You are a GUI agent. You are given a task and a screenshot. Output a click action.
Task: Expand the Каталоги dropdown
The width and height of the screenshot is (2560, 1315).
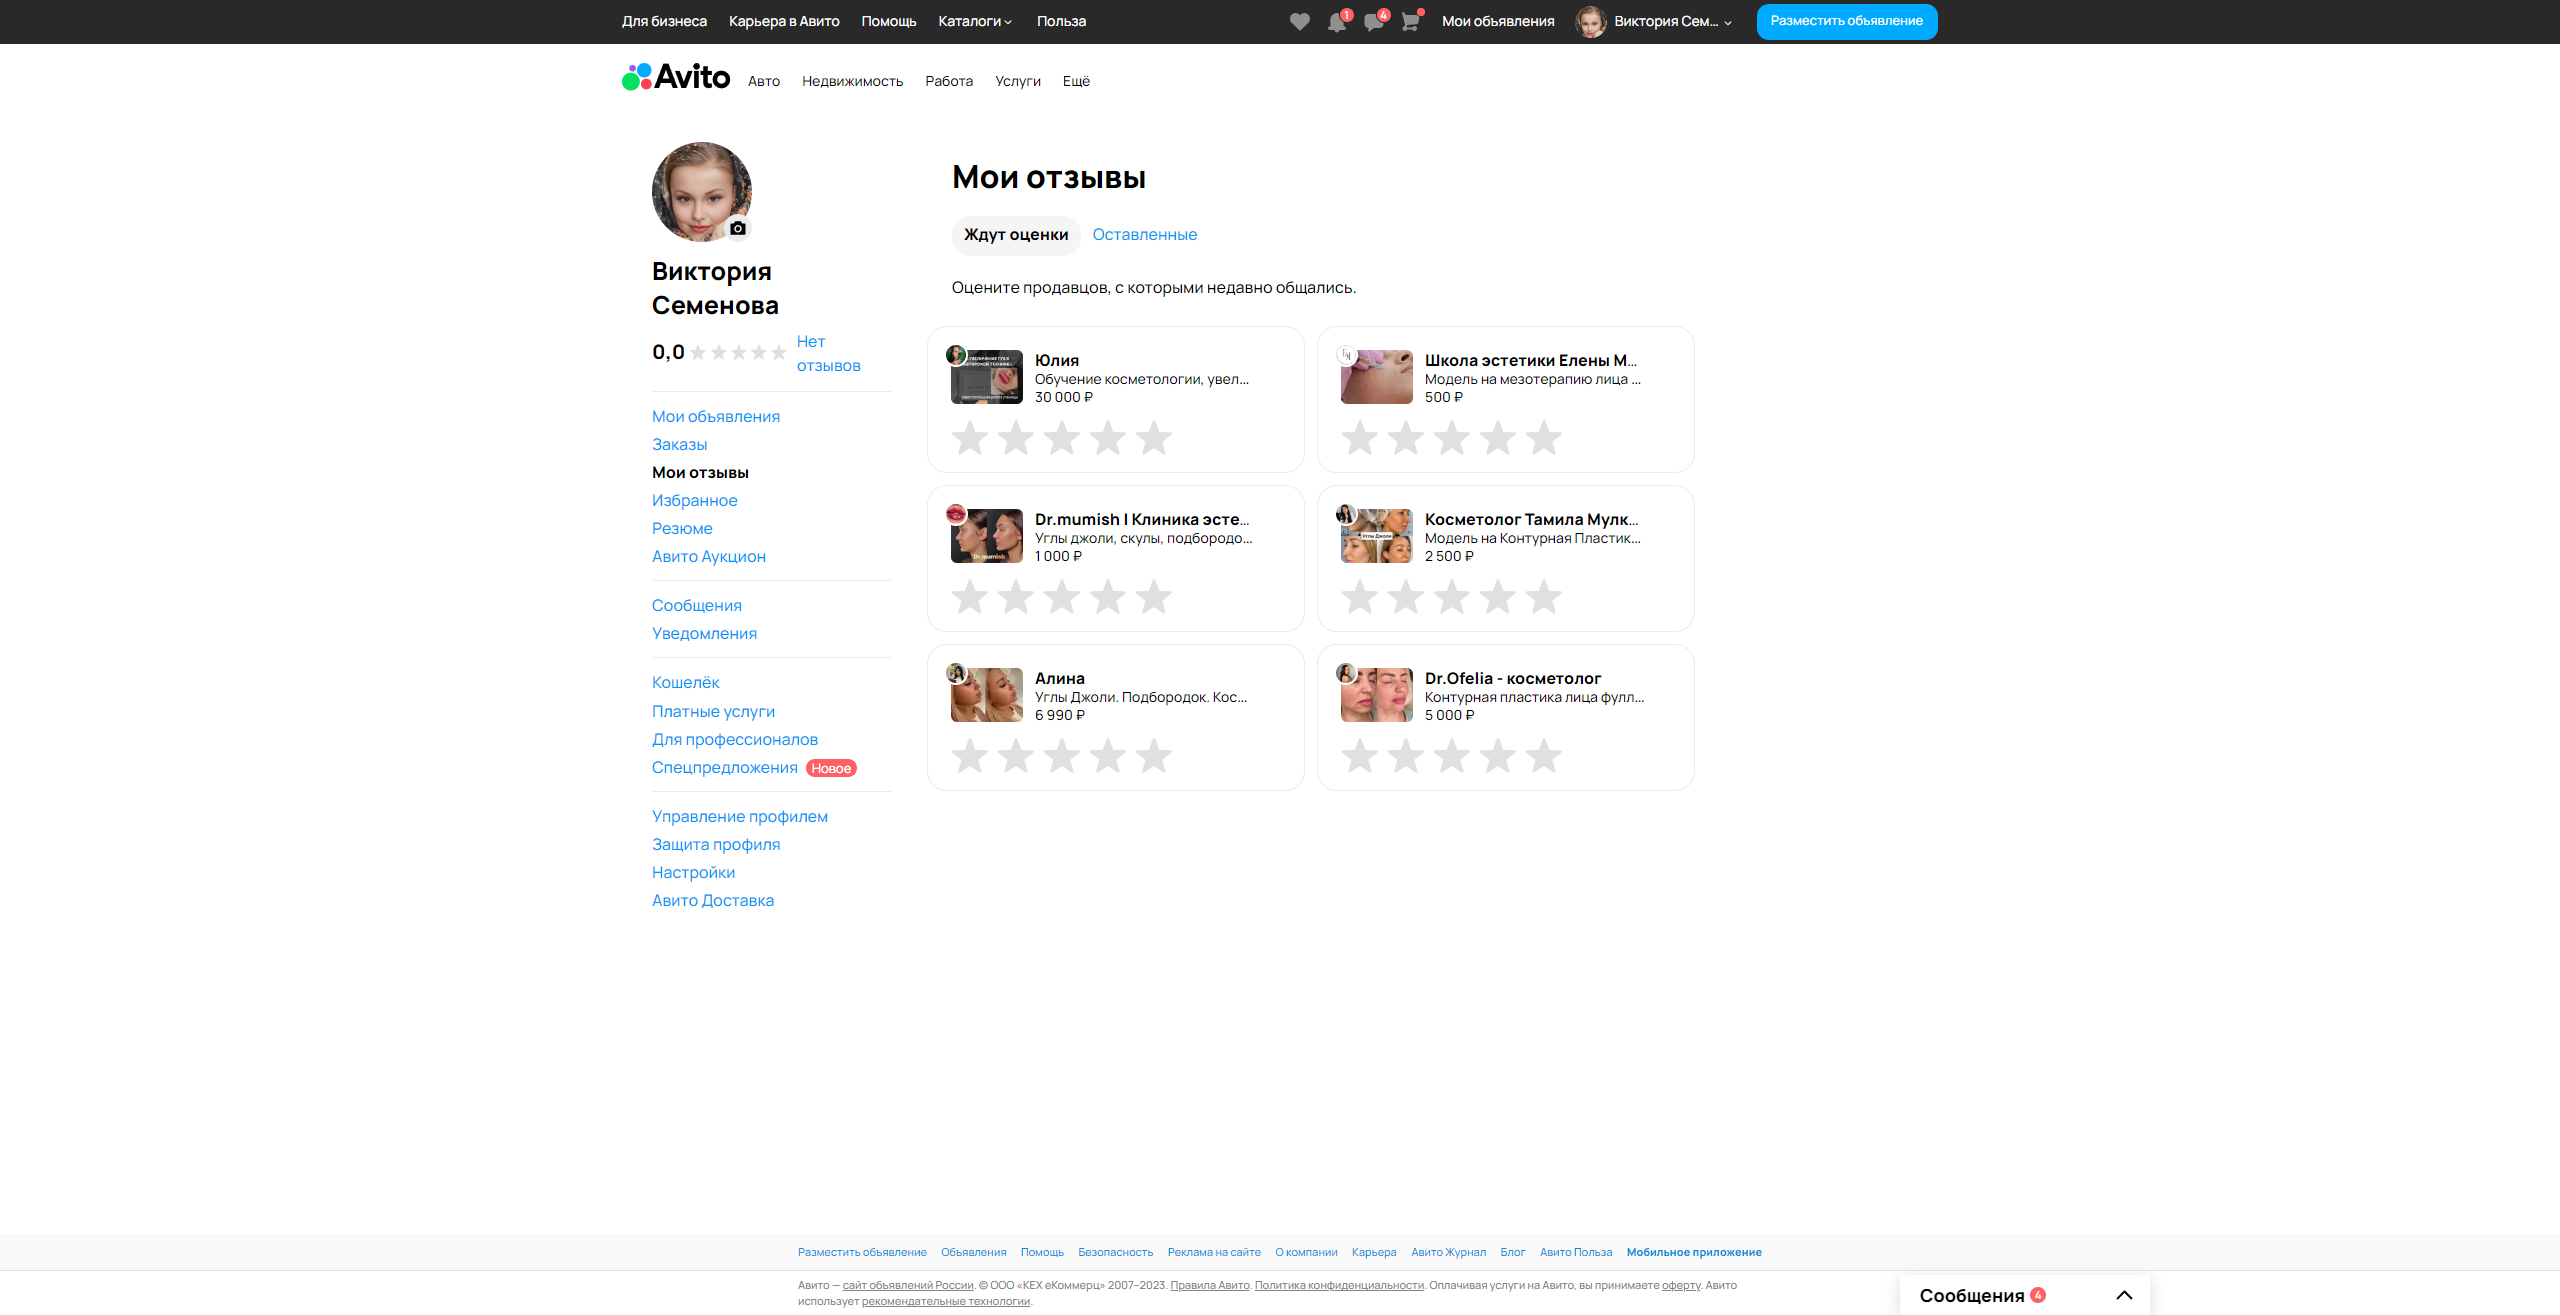pyautogui.click(x=975, y=21)
